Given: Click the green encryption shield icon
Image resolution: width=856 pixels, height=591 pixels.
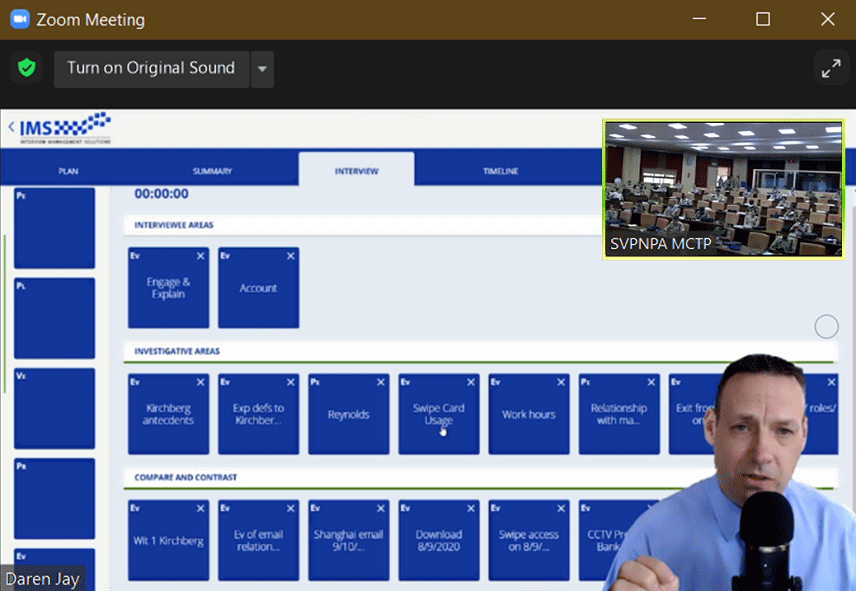Looking at the screenshot, I should (x=26, y=68).
